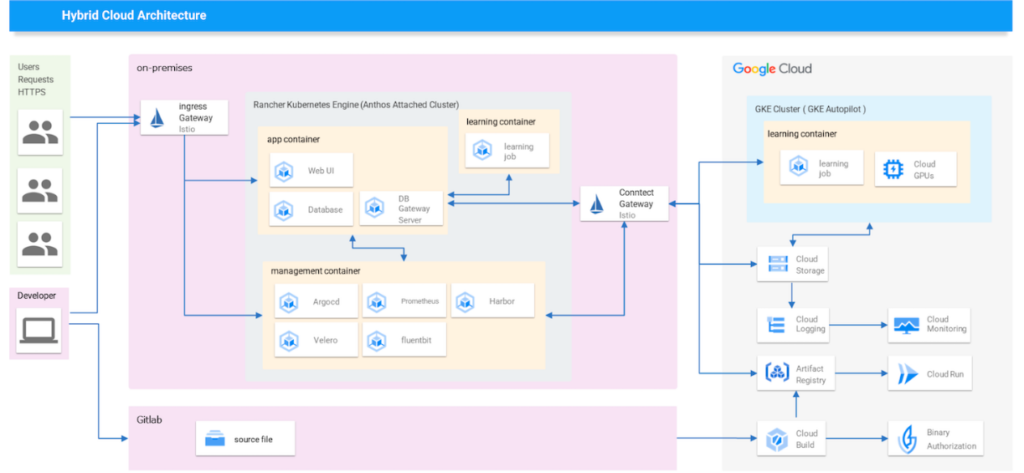Click the Harbor text
The image size is (1024, 473).
click(502, 301)
